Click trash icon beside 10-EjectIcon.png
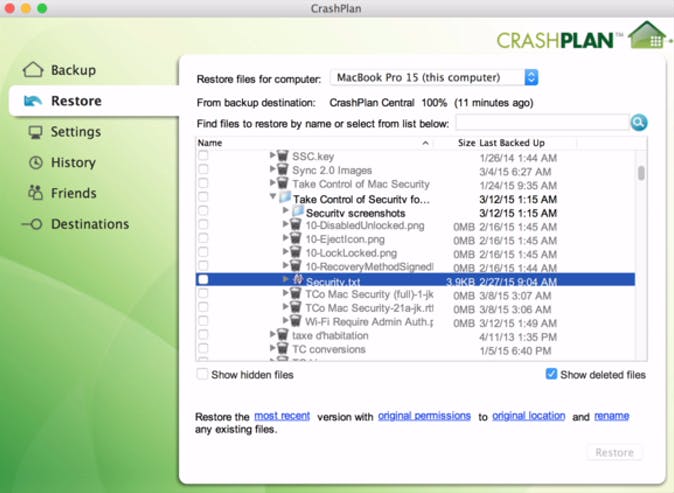Viewport: 674px width, 493px height. (x=295, y=238)
